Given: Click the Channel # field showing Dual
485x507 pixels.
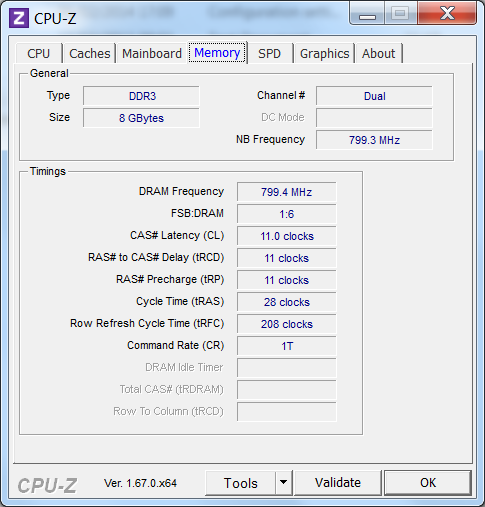Looking at the screenshot, I should (374, 96).
